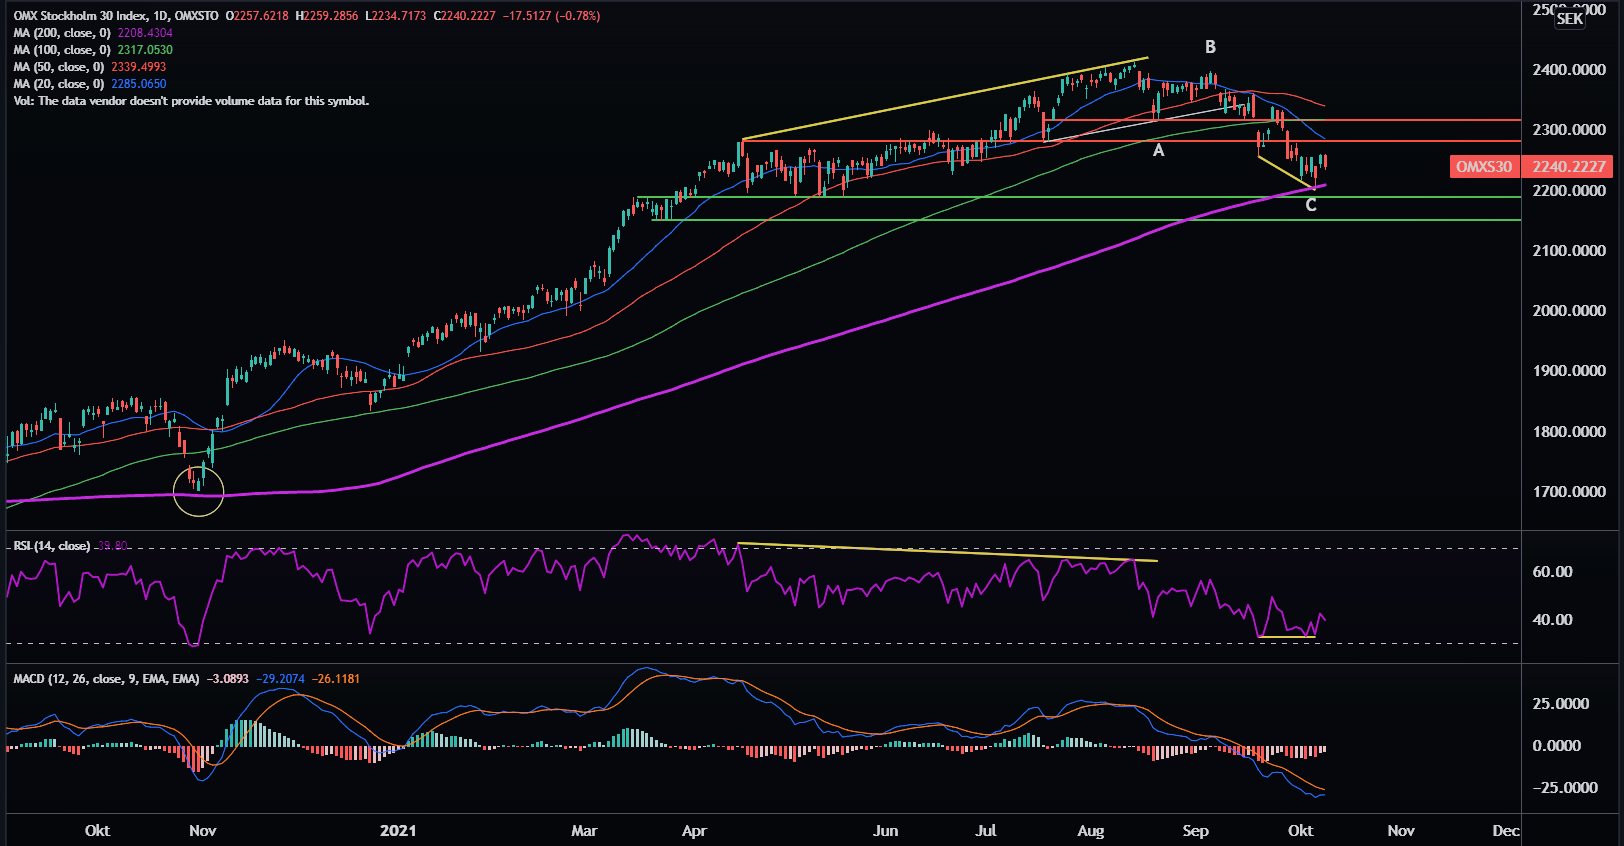The height and width of the screenshot is (846, 1624).
Task: Click the MA 100 indicator legend
Action: click(x=62, y=50)
